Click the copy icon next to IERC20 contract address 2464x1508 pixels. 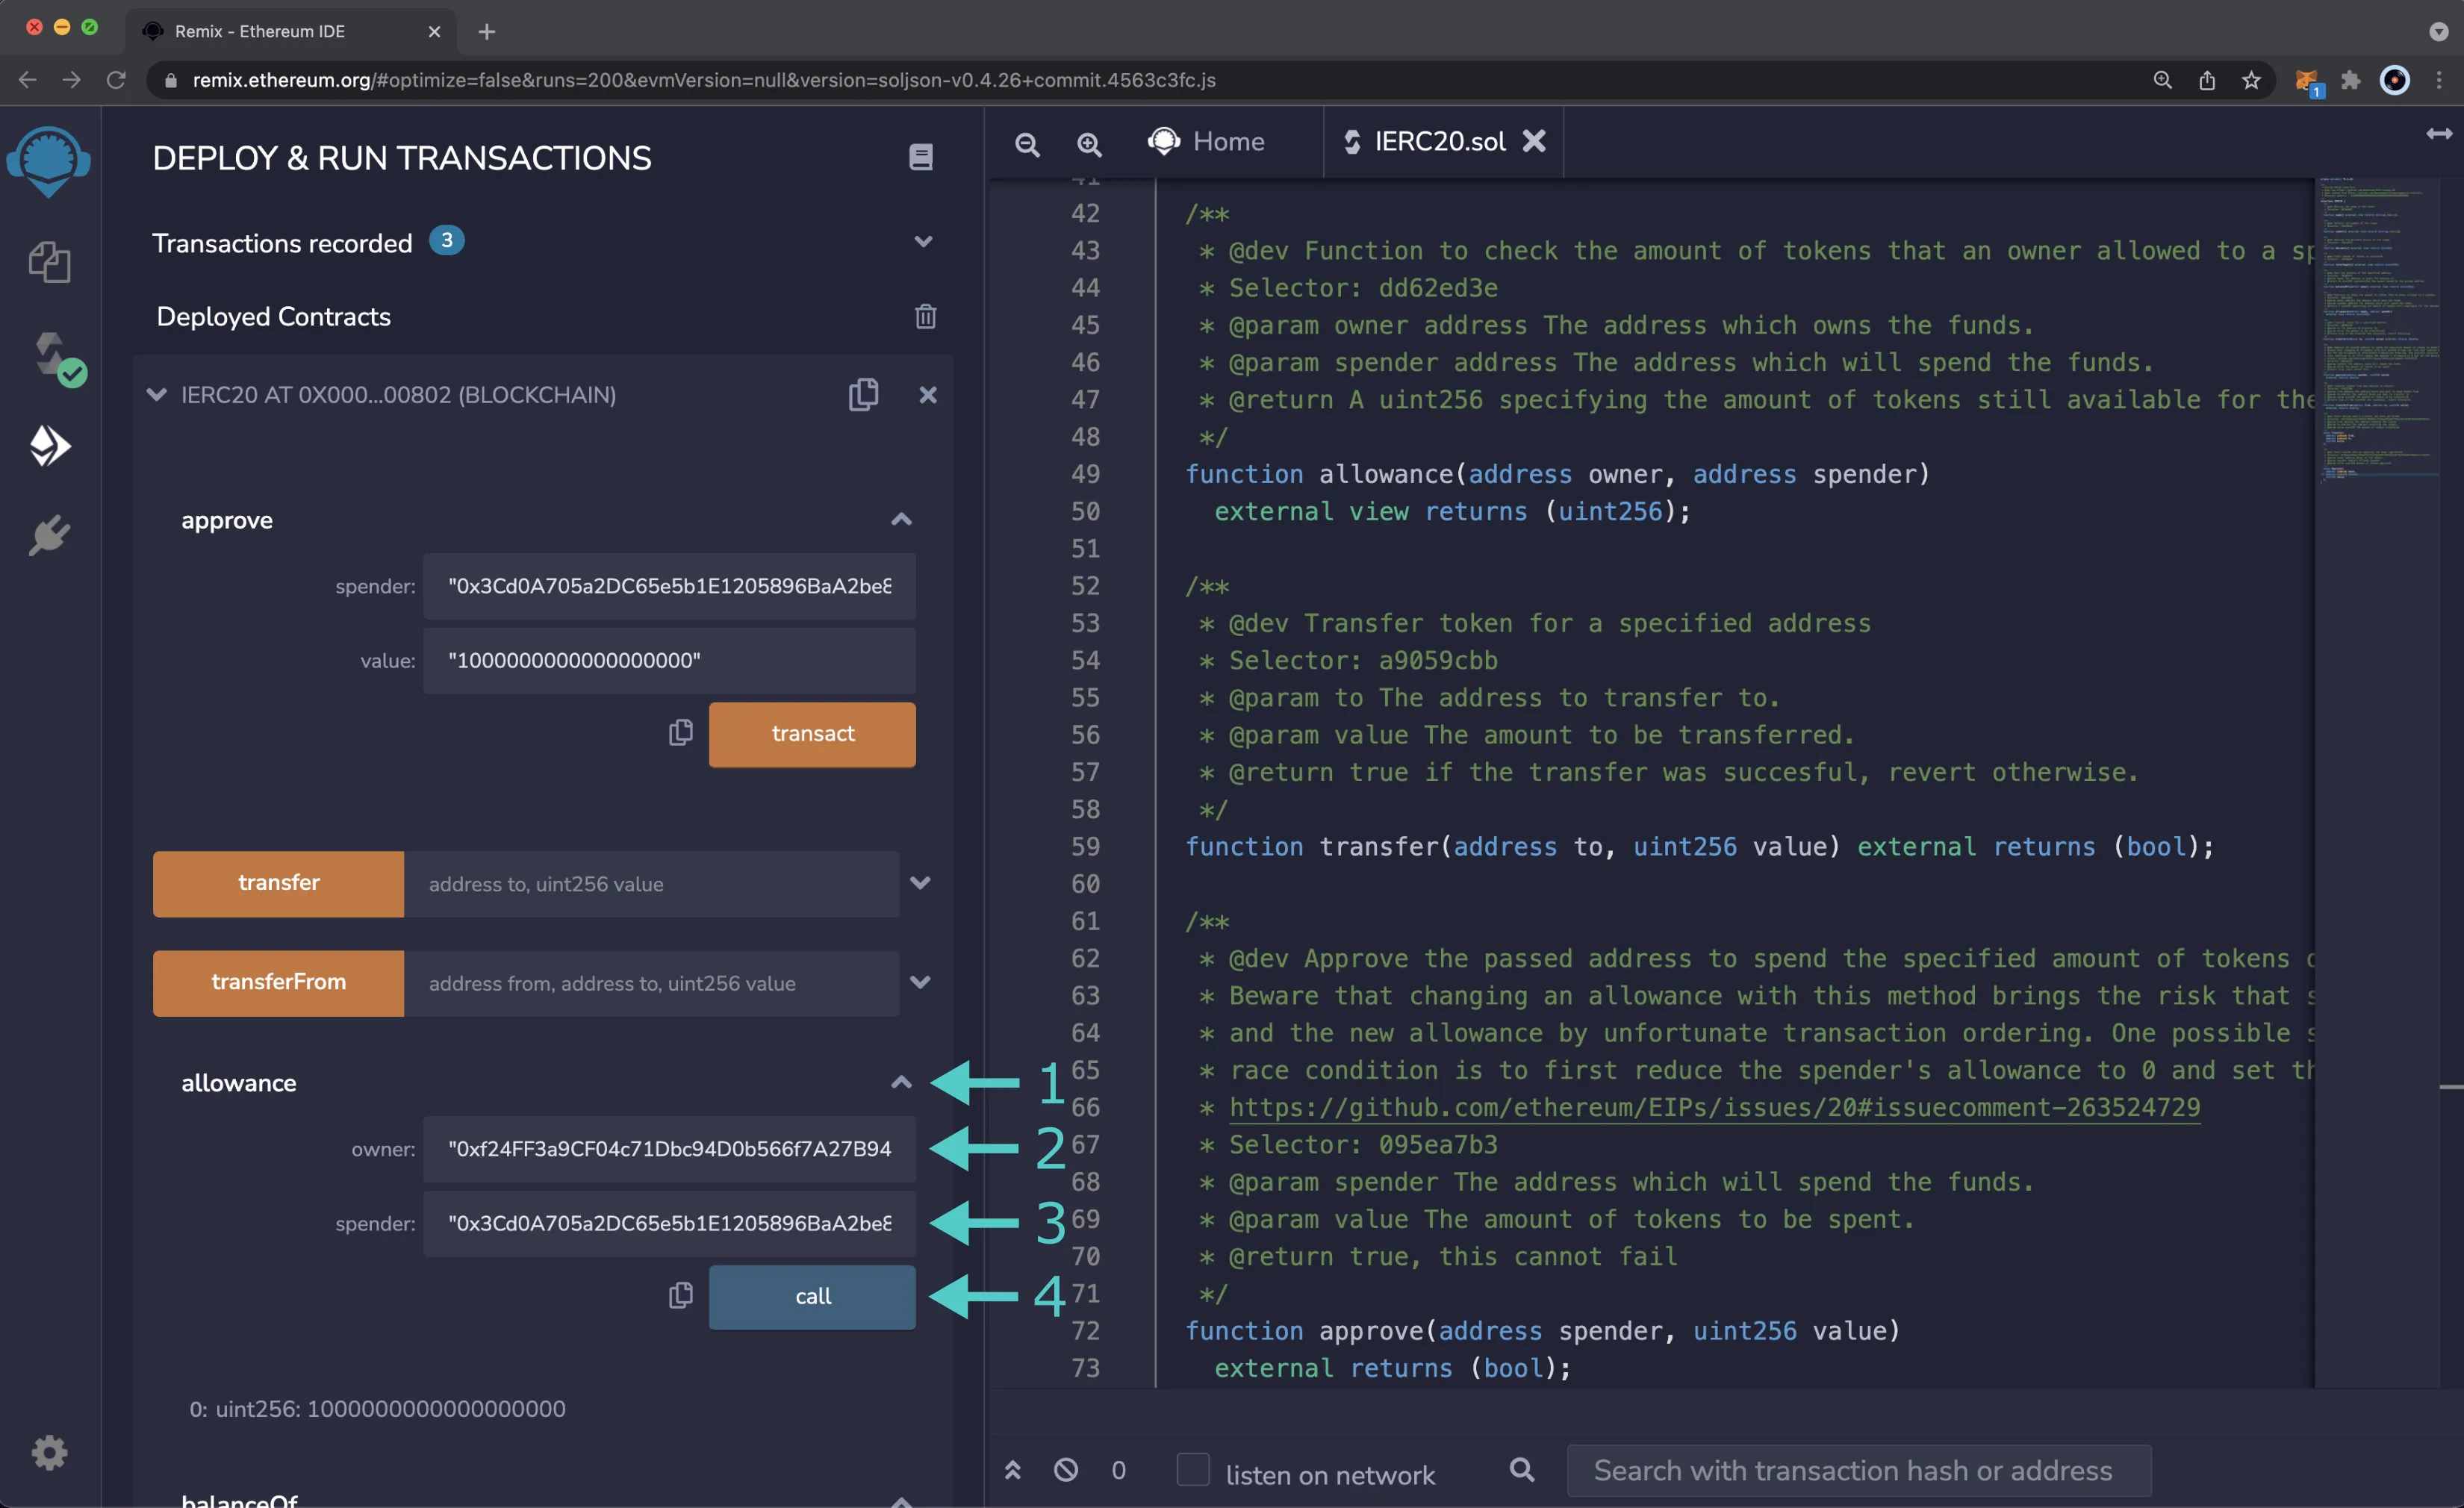click(862, 394)
